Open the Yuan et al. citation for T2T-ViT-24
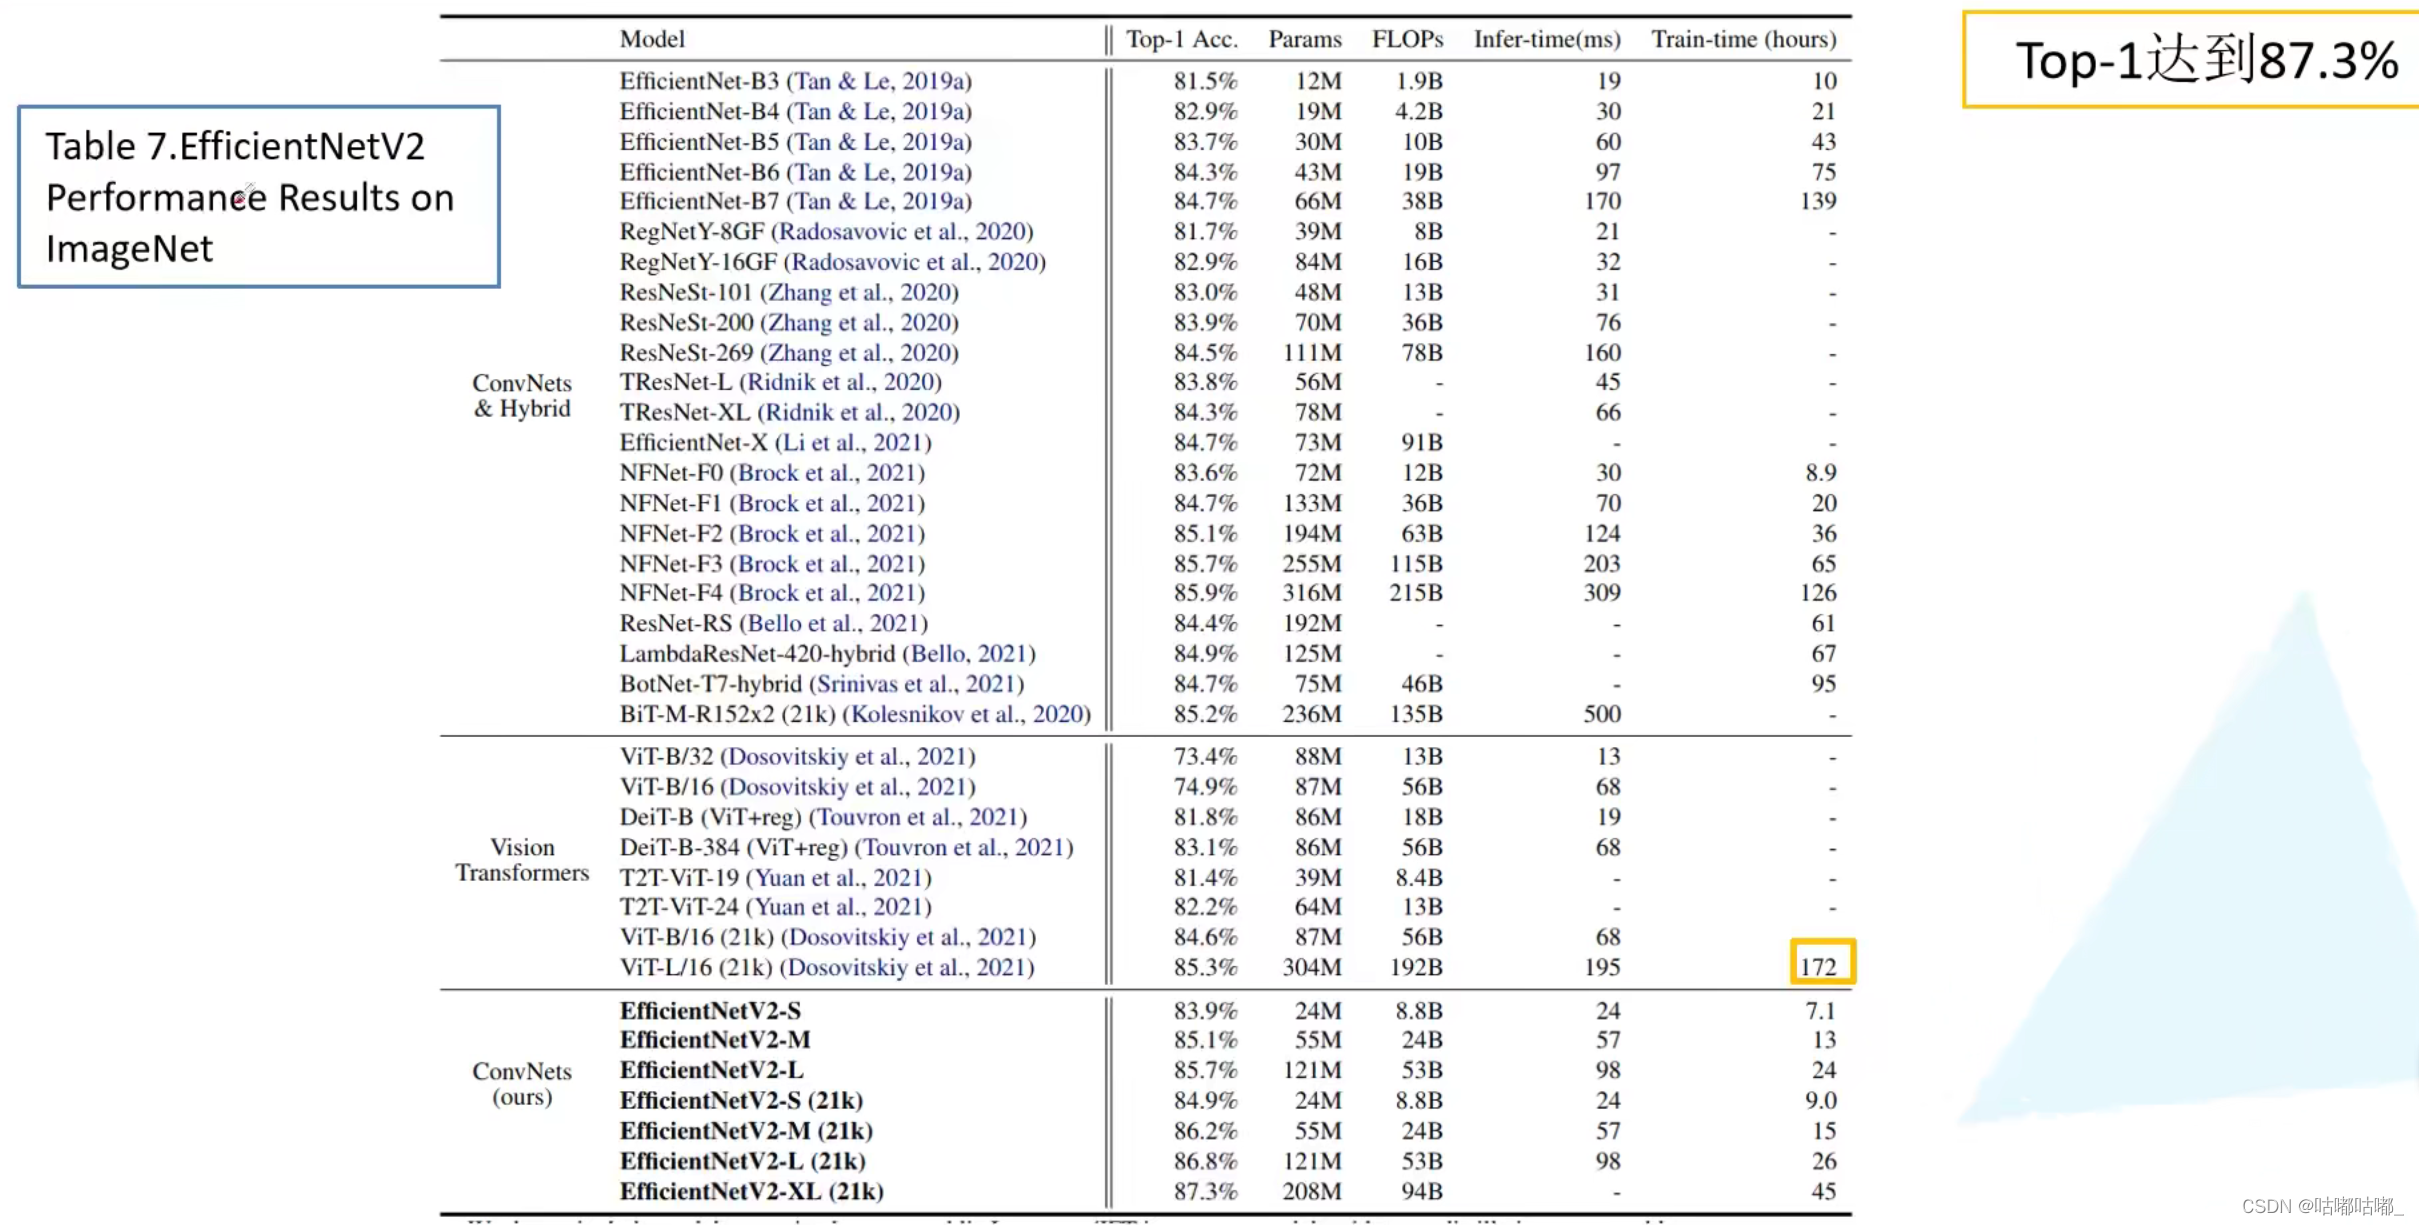 point(838,907)
